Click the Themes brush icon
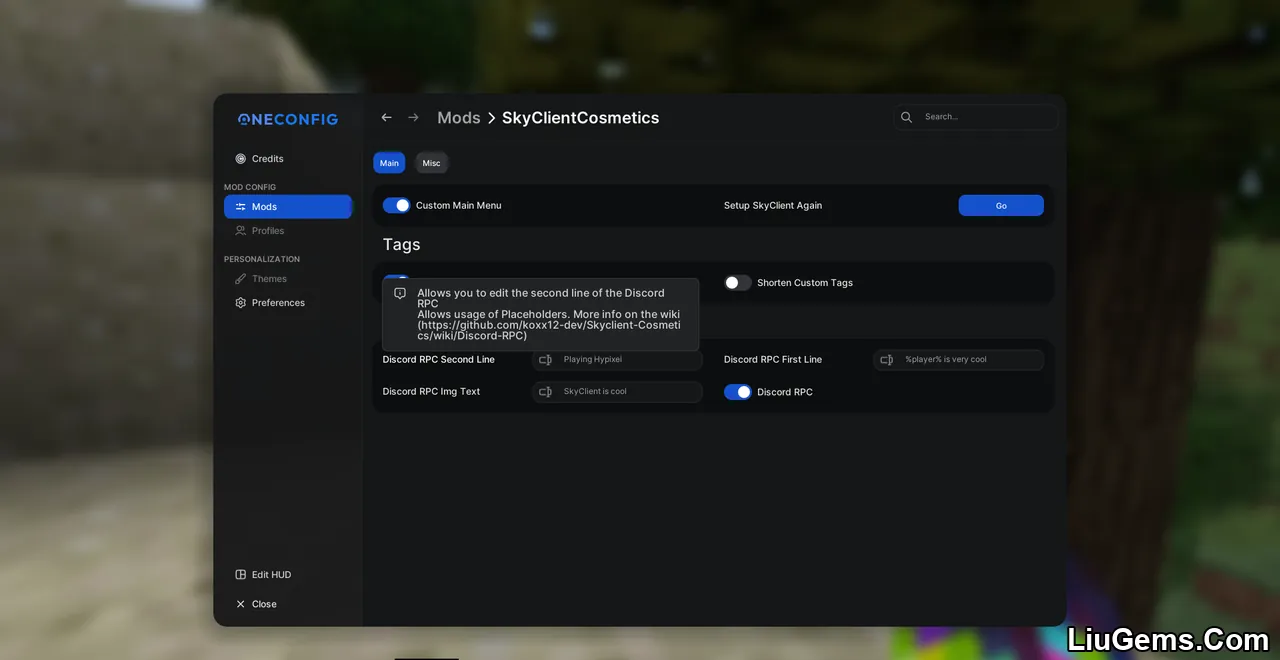Screen dimensions: 1280x660 pyautogui.click(x=240, y=279)
